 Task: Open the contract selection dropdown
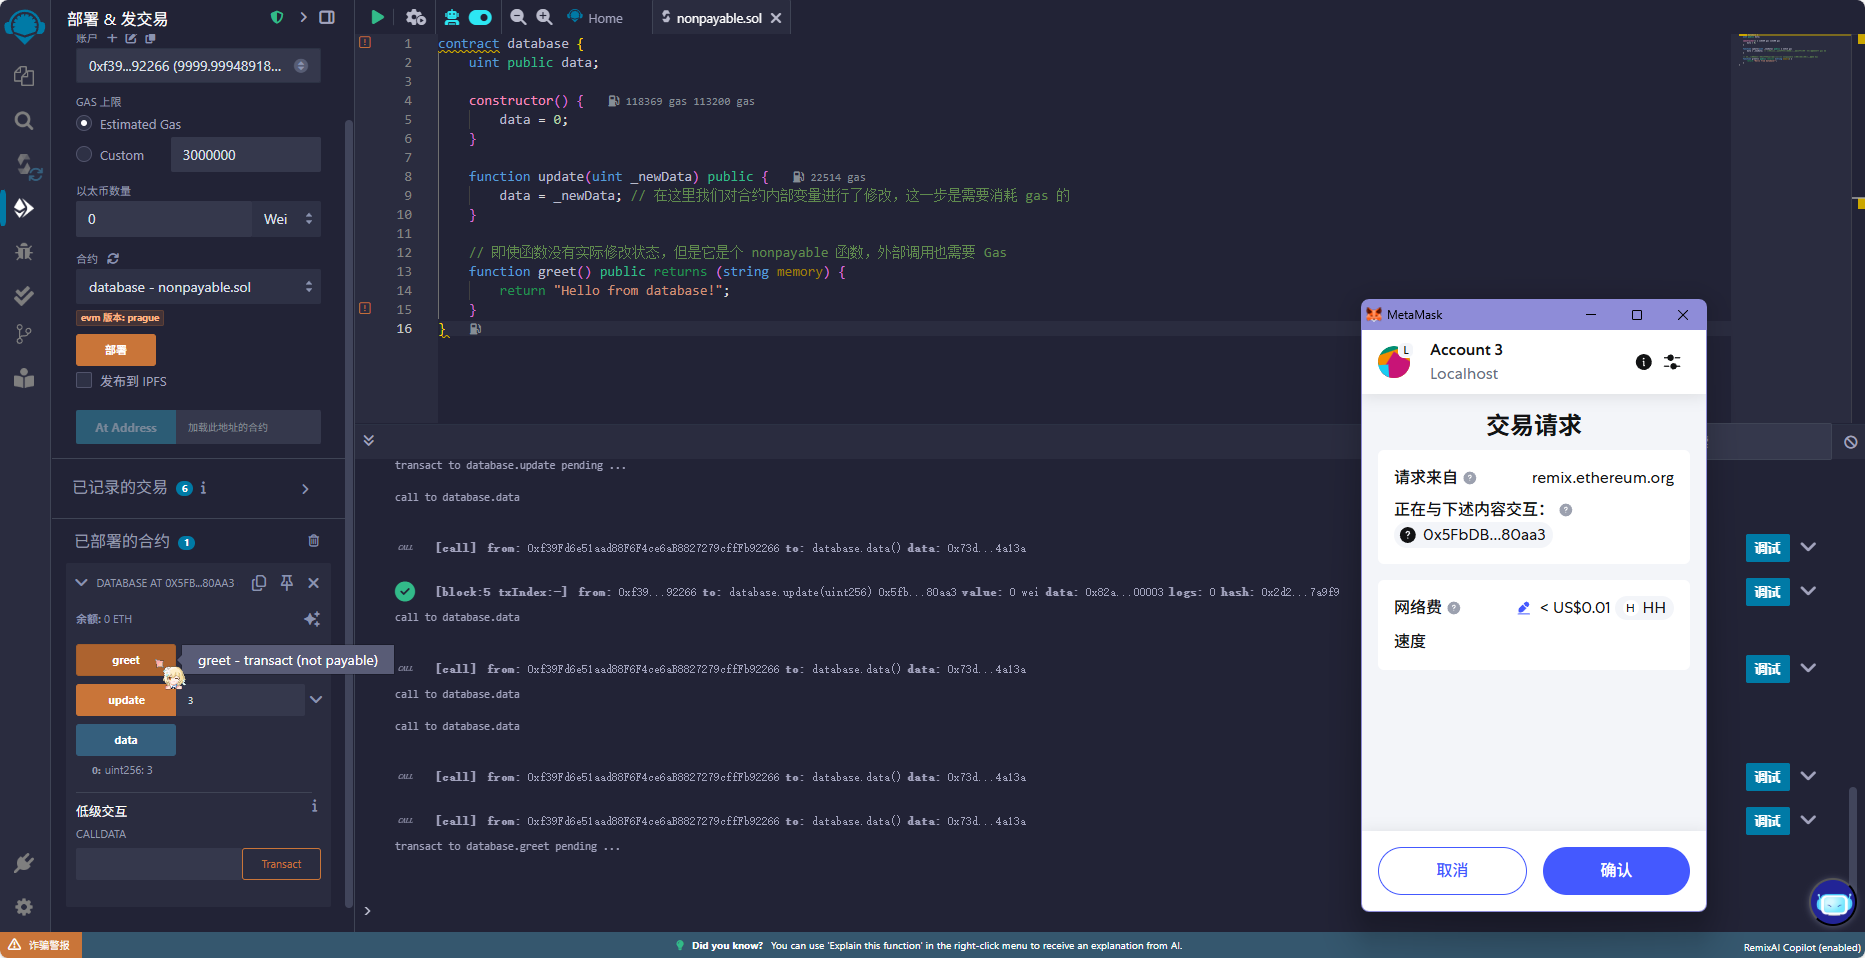198,287
